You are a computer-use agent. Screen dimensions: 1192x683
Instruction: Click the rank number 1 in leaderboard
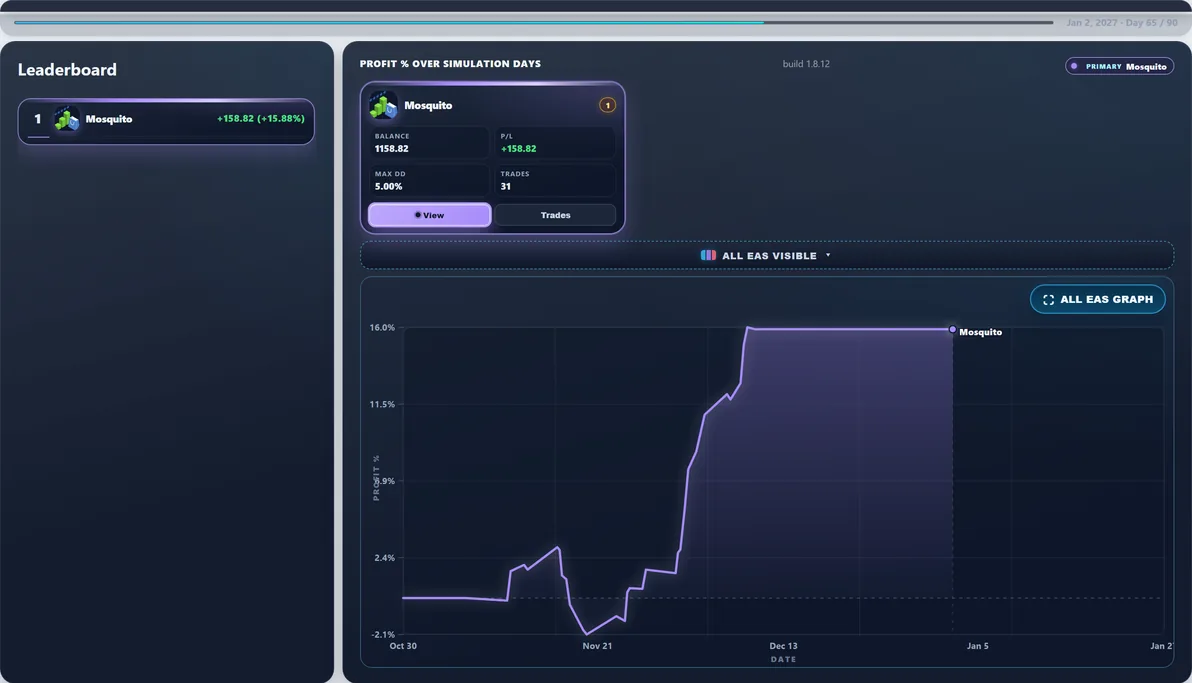pos(37,119)
